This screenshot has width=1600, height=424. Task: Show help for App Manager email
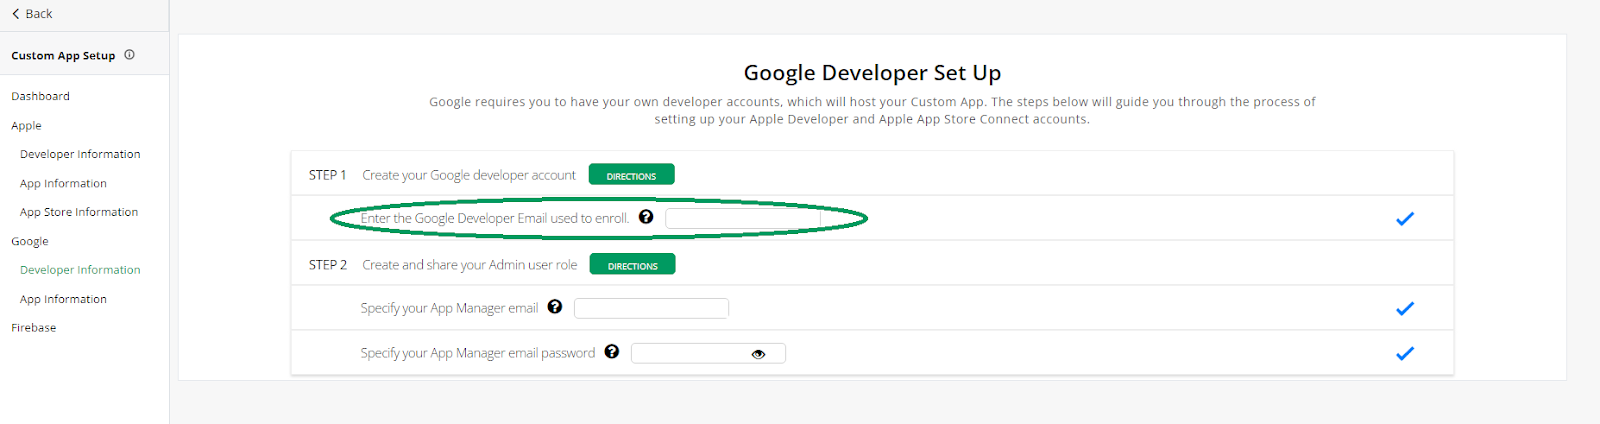pyautogui.click(x=555, y=307)
